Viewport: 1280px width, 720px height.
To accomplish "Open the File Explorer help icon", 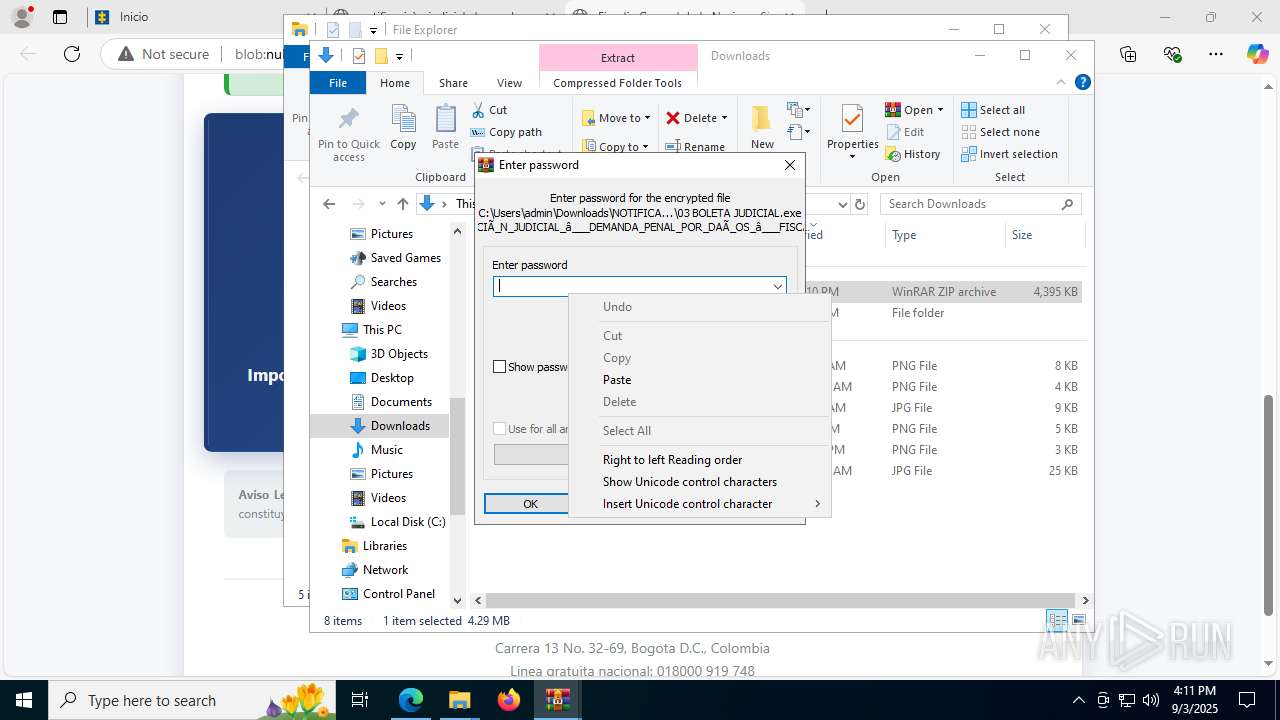I will pos(1082,83).
